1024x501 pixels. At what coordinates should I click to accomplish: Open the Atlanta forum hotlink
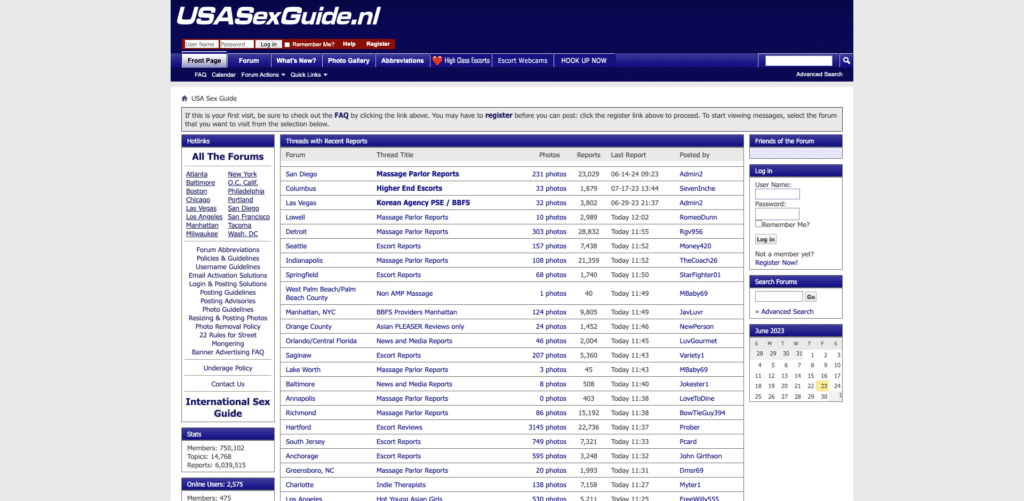pyautogui.click(x=197, y=174)
